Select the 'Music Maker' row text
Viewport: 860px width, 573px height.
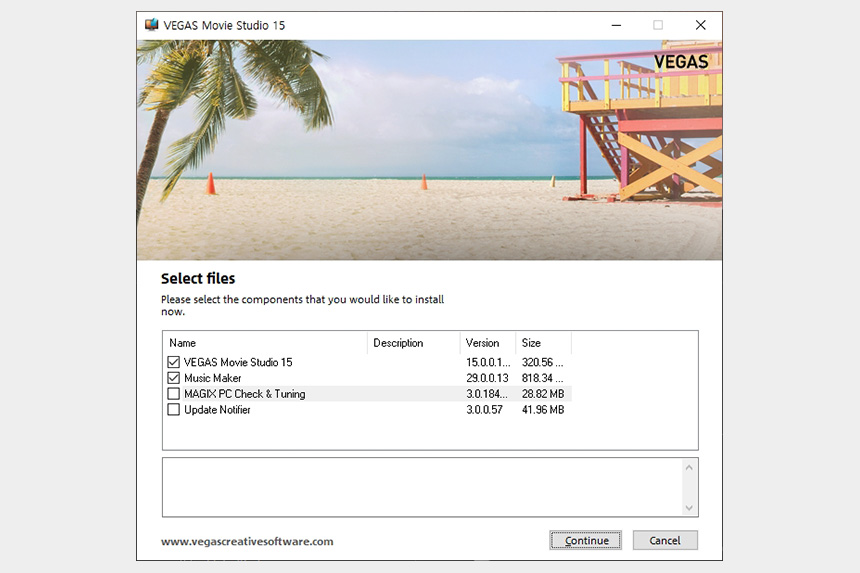(212, 378)
